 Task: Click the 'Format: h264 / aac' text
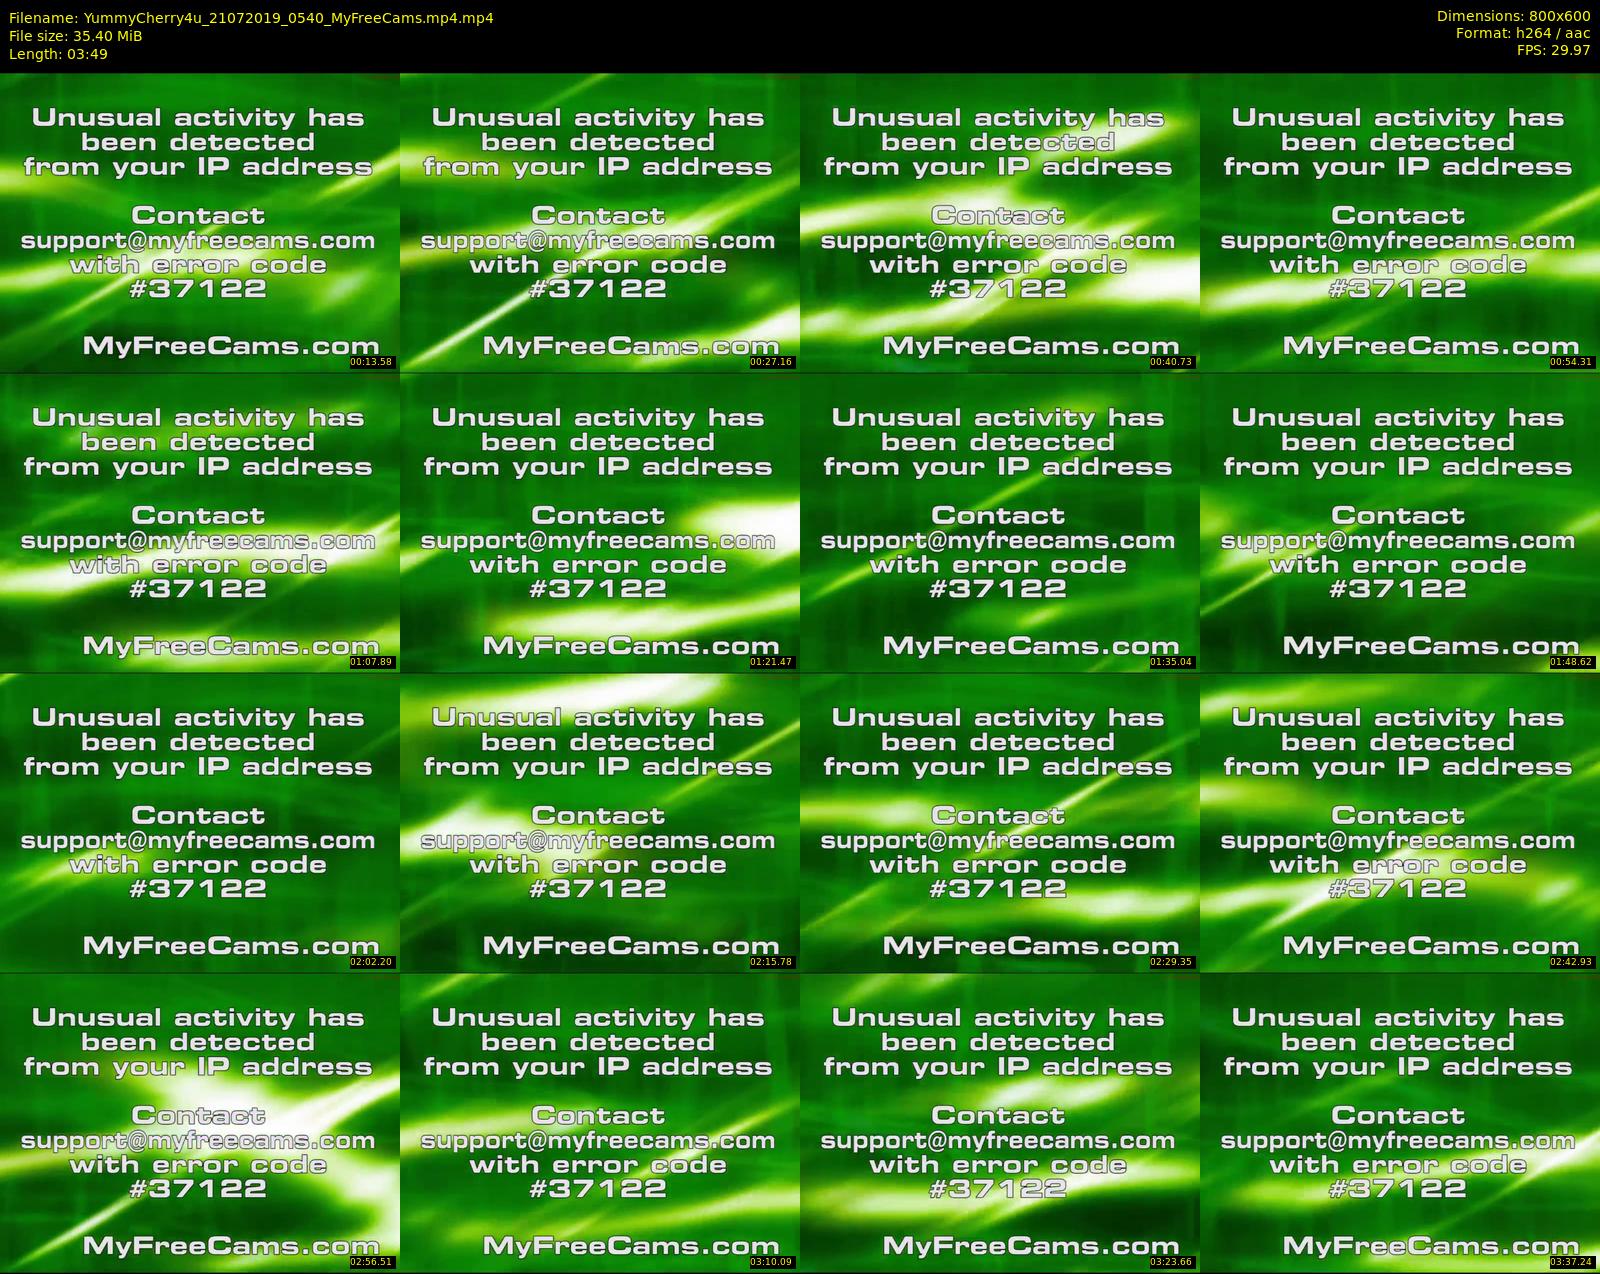pyautogui.click(x=1523, y=33)
